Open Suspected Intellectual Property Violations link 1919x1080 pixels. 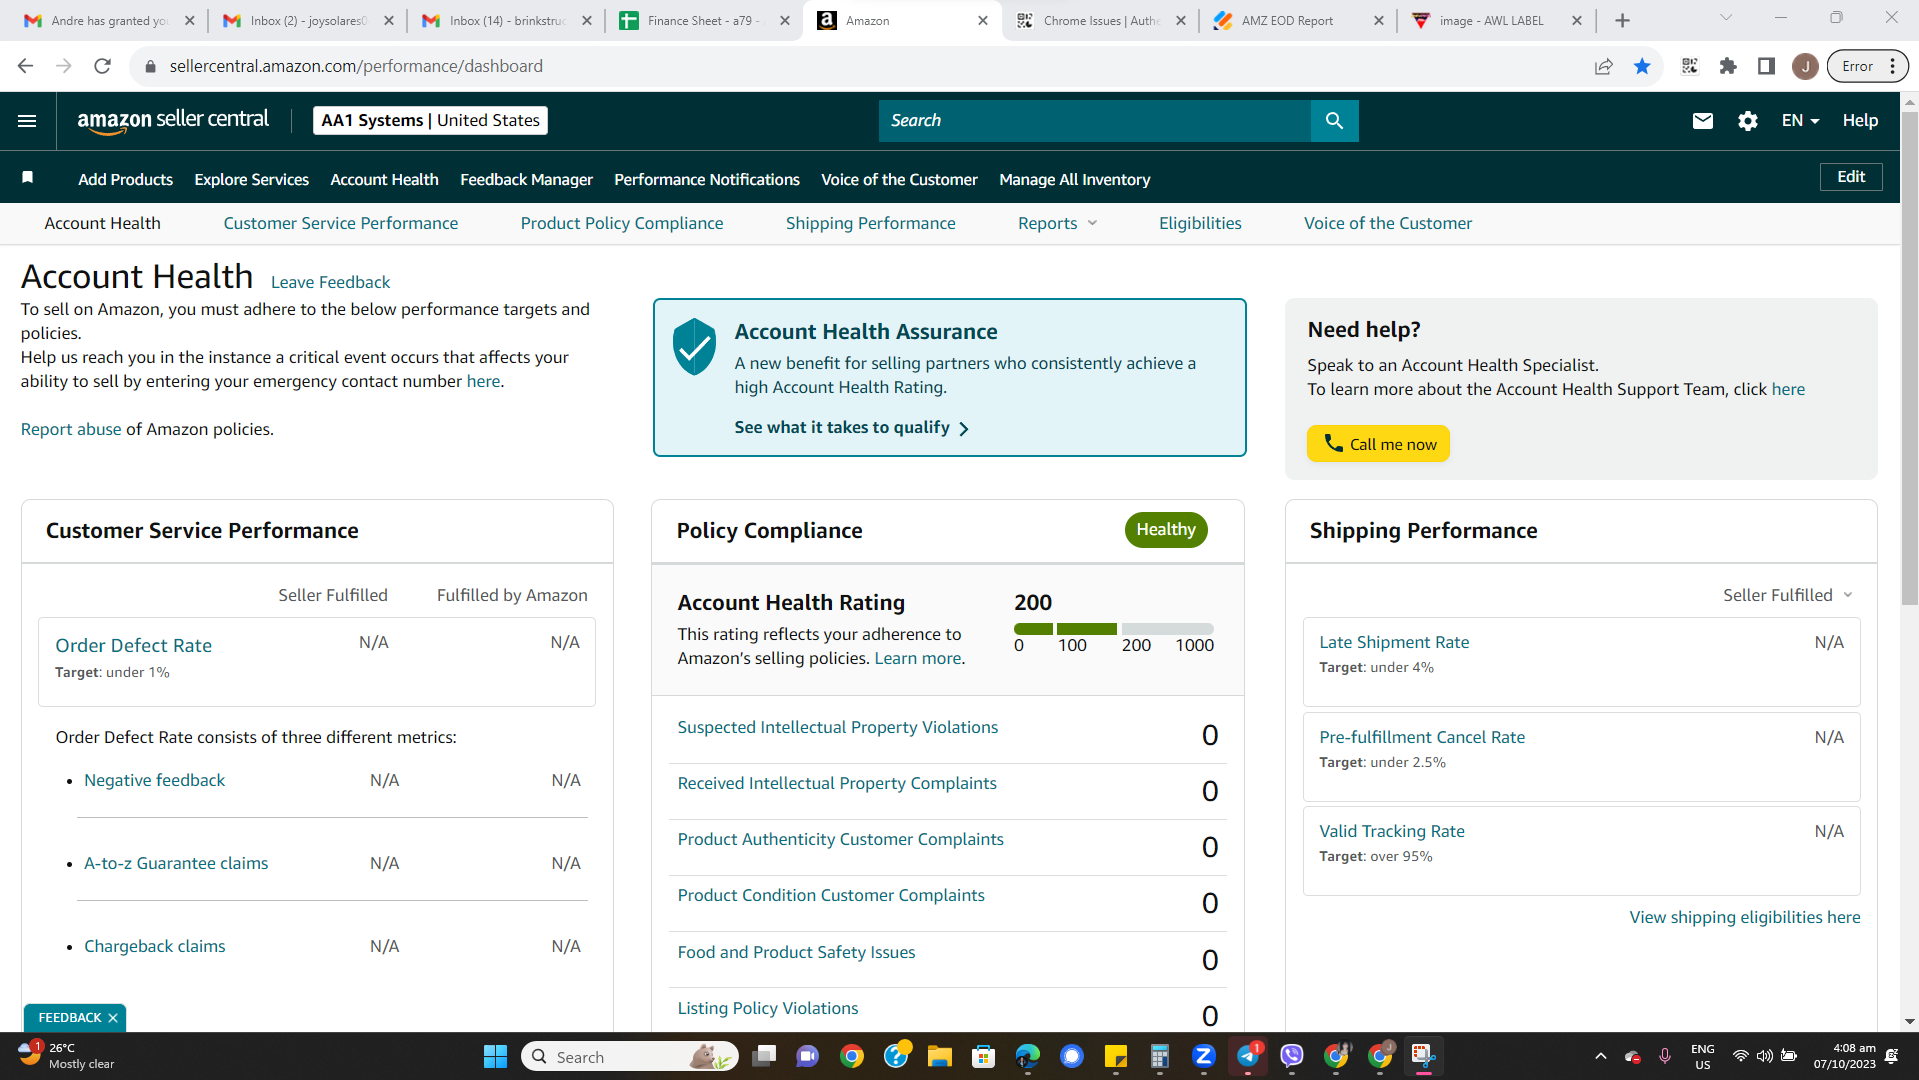pyautogui.click(x=838, y=727)
